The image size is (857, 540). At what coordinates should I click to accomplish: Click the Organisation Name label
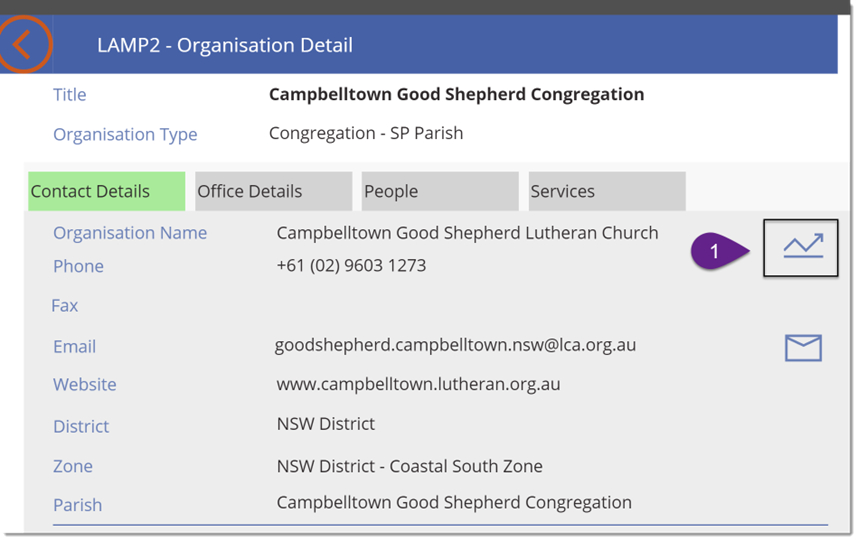[x=130, y=233]
